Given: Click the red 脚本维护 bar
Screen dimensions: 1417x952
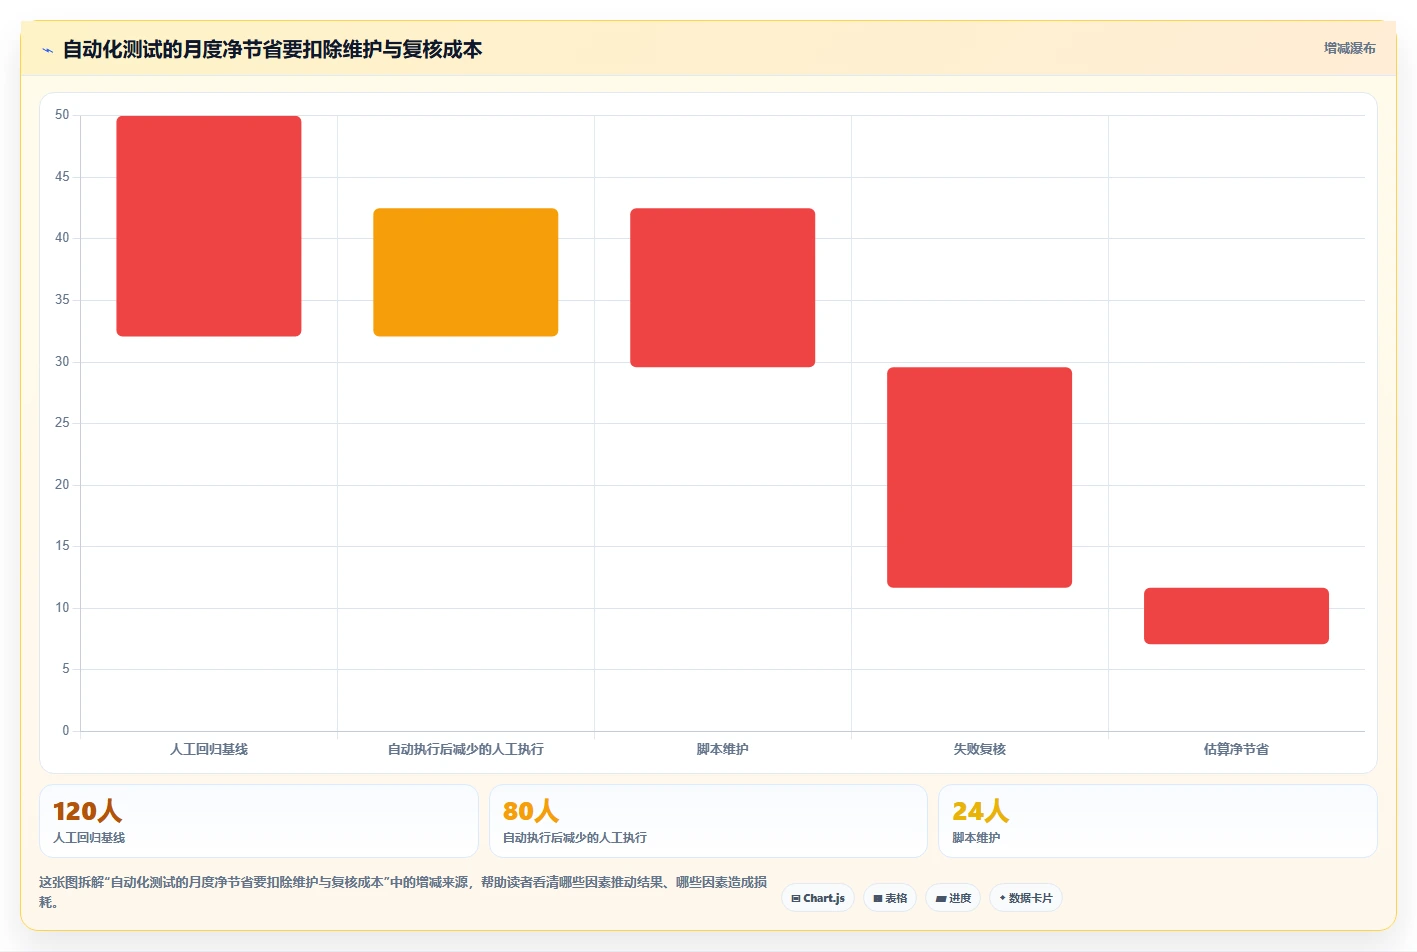Looking at the screenshot, I should 723,288.
